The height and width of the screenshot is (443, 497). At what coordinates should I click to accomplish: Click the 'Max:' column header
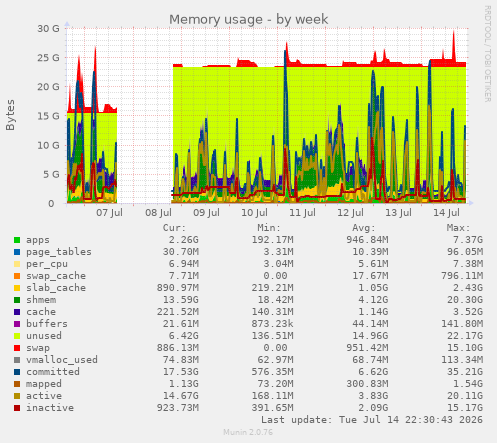[458, 228]
